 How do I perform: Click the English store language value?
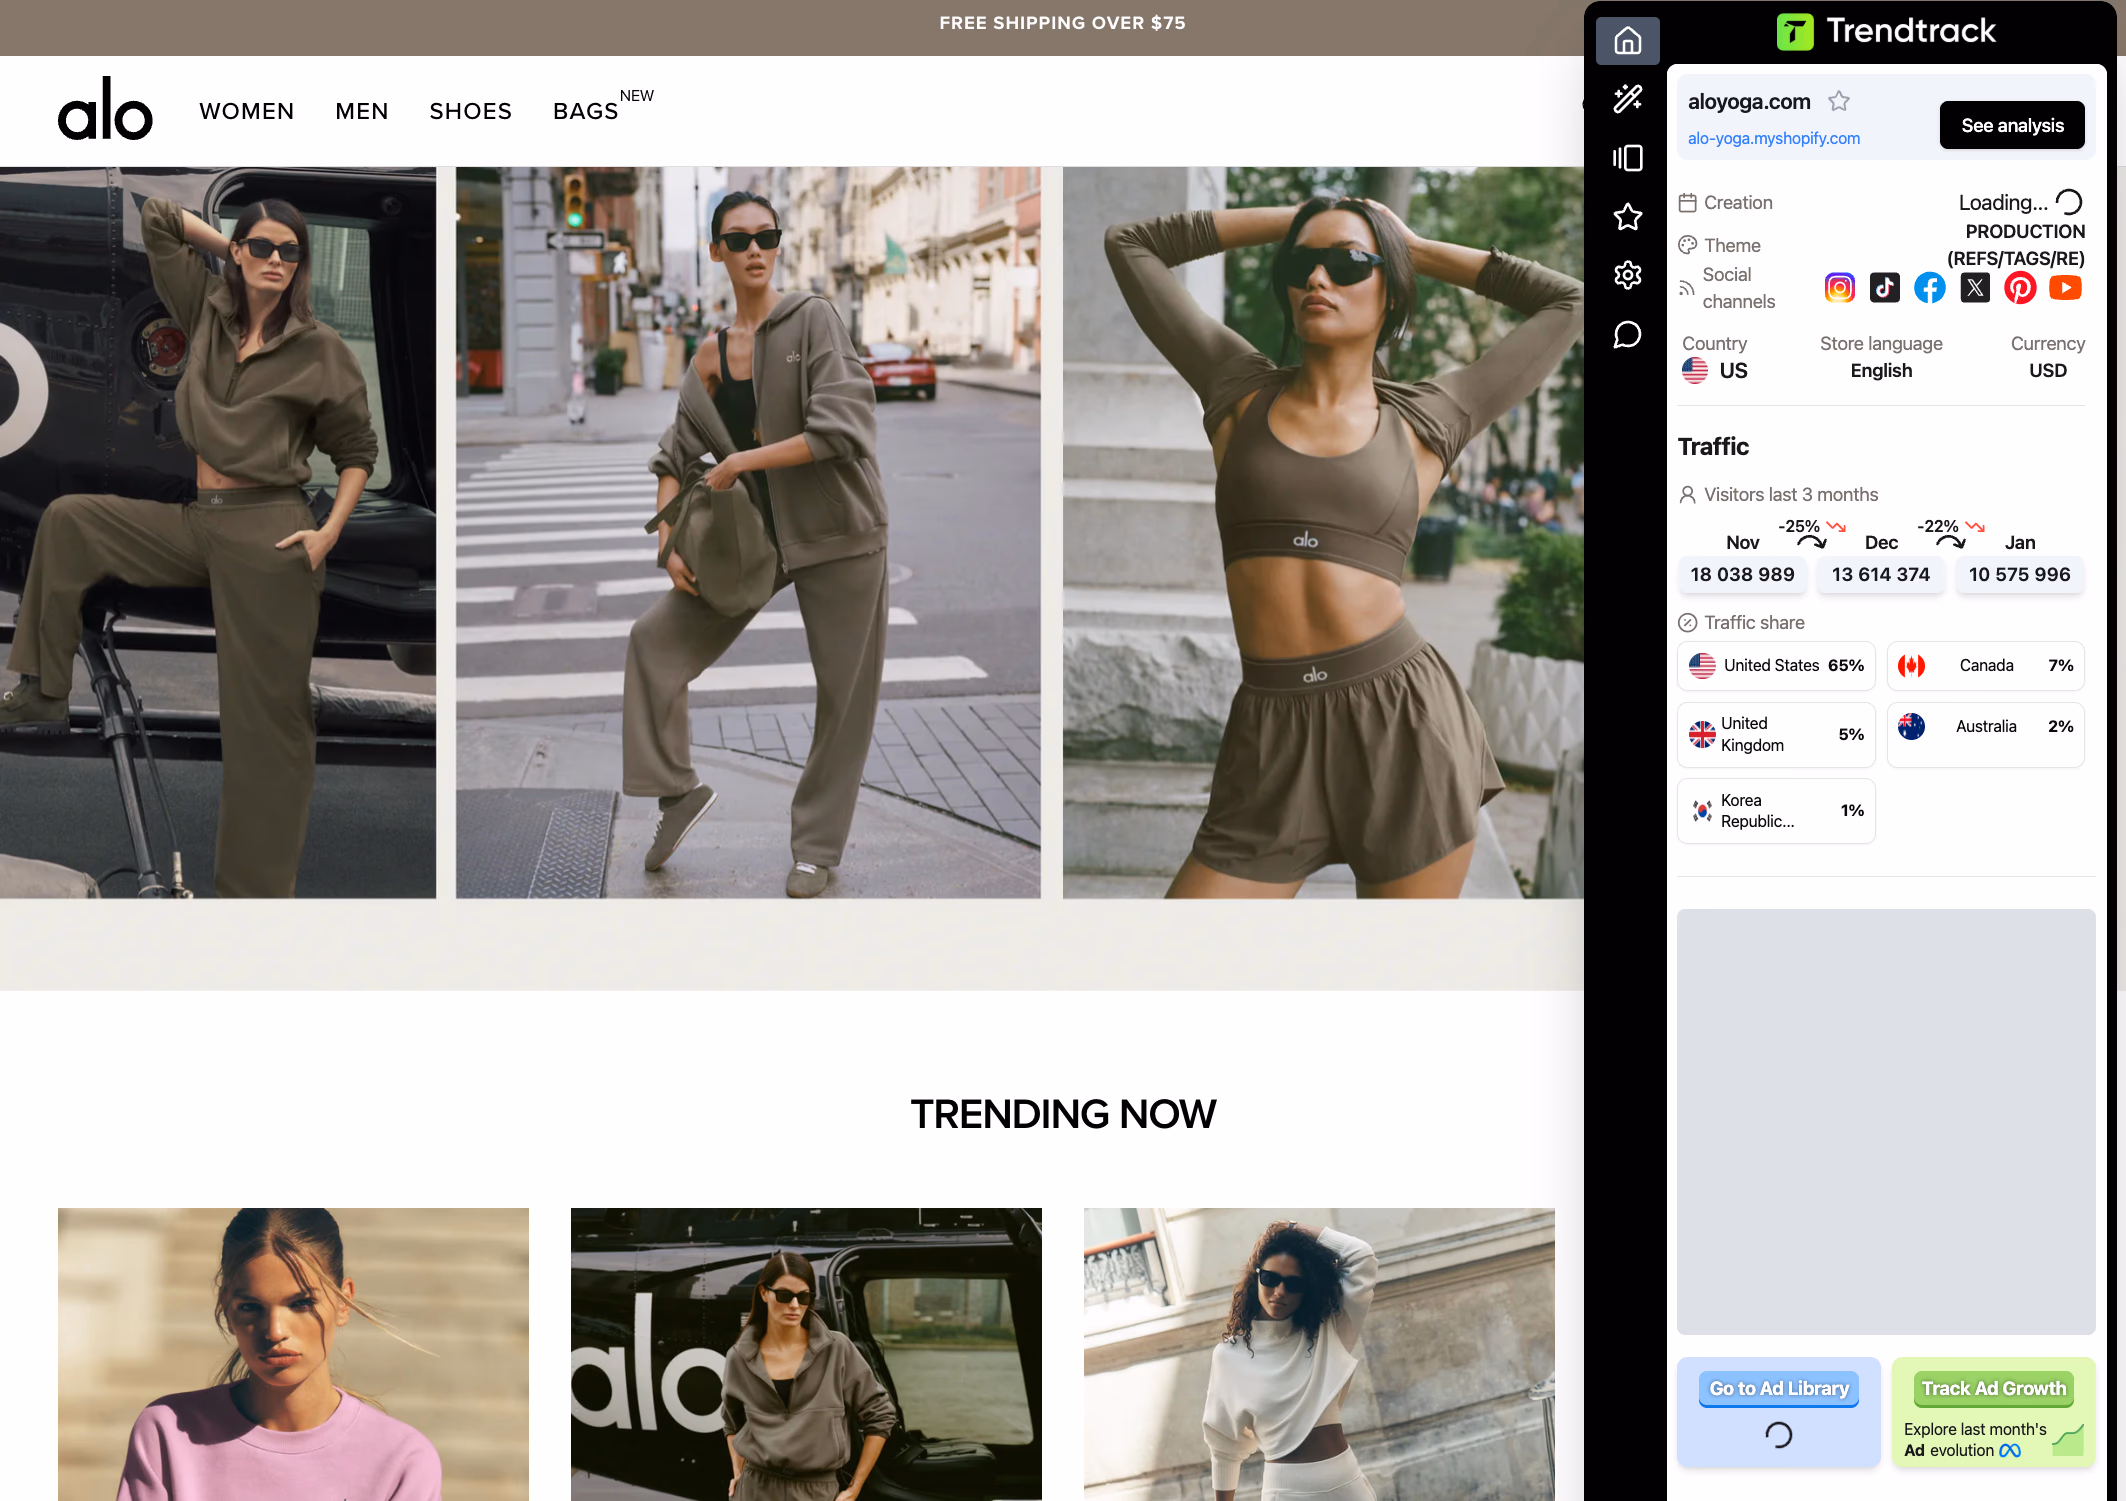click(1880, 370)
